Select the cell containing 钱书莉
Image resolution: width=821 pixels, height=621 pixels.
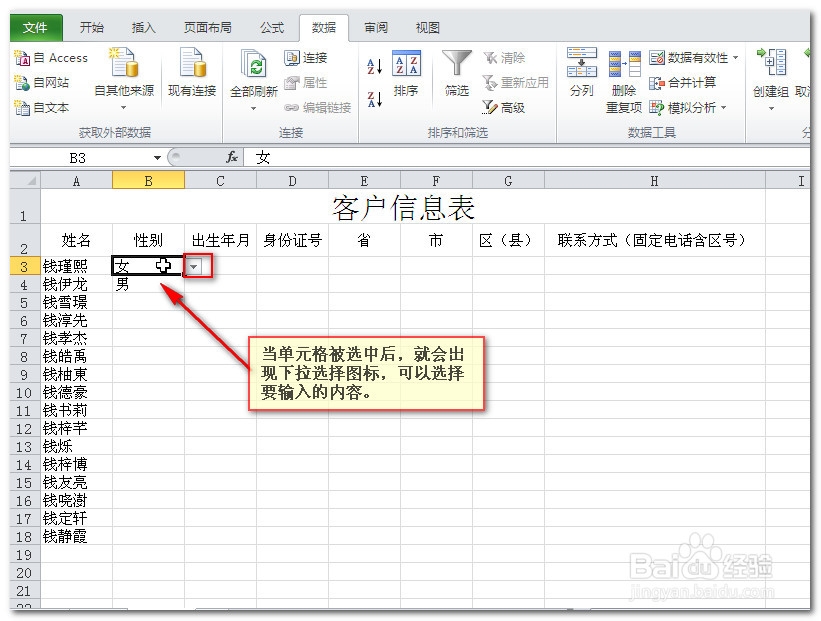click(76, 411)
